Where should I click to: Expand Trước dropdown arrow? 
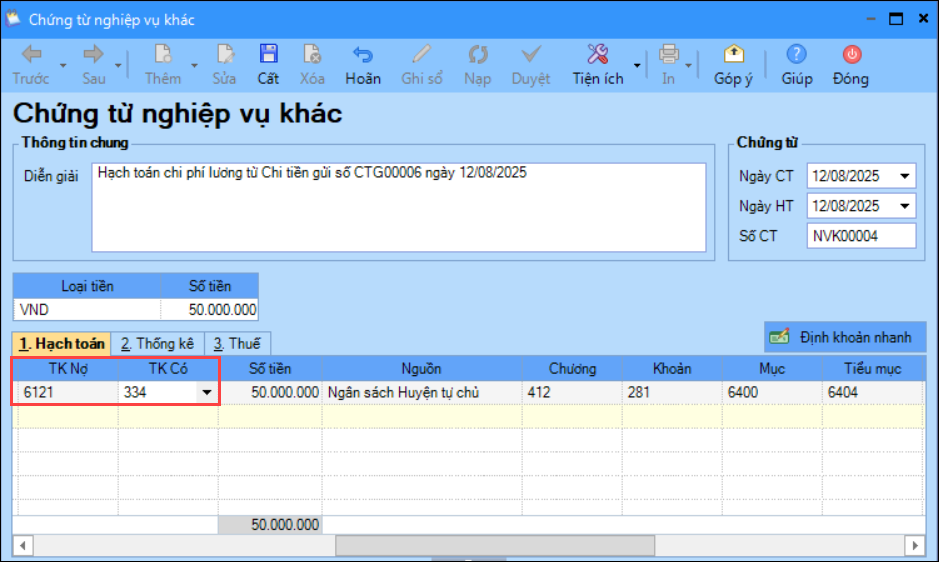click(x=63, y=65)
